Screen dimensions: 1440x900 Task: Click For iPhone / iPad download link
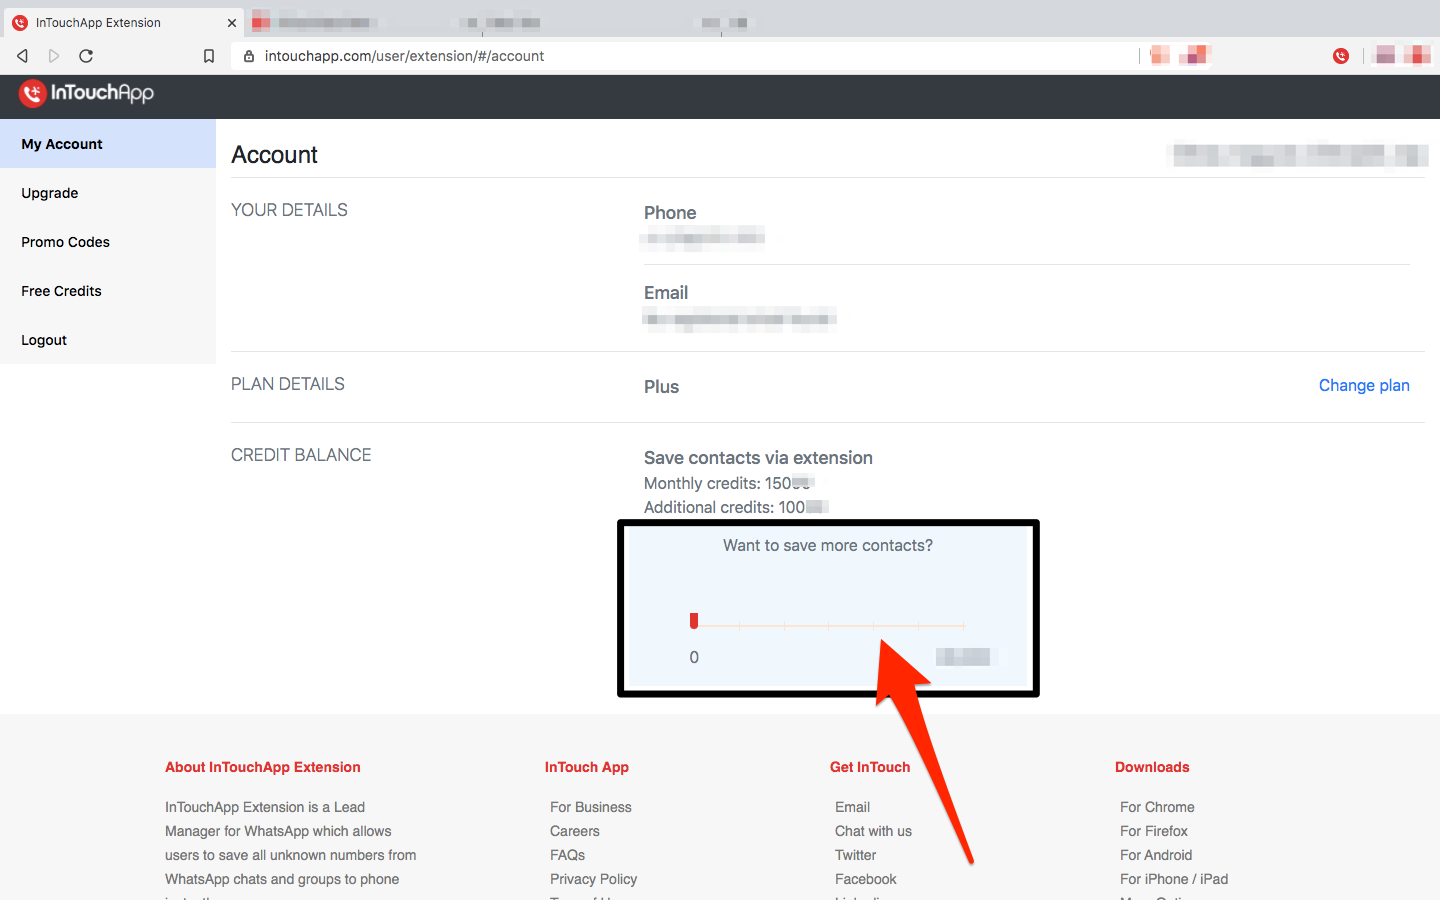tap(1174, 879)
